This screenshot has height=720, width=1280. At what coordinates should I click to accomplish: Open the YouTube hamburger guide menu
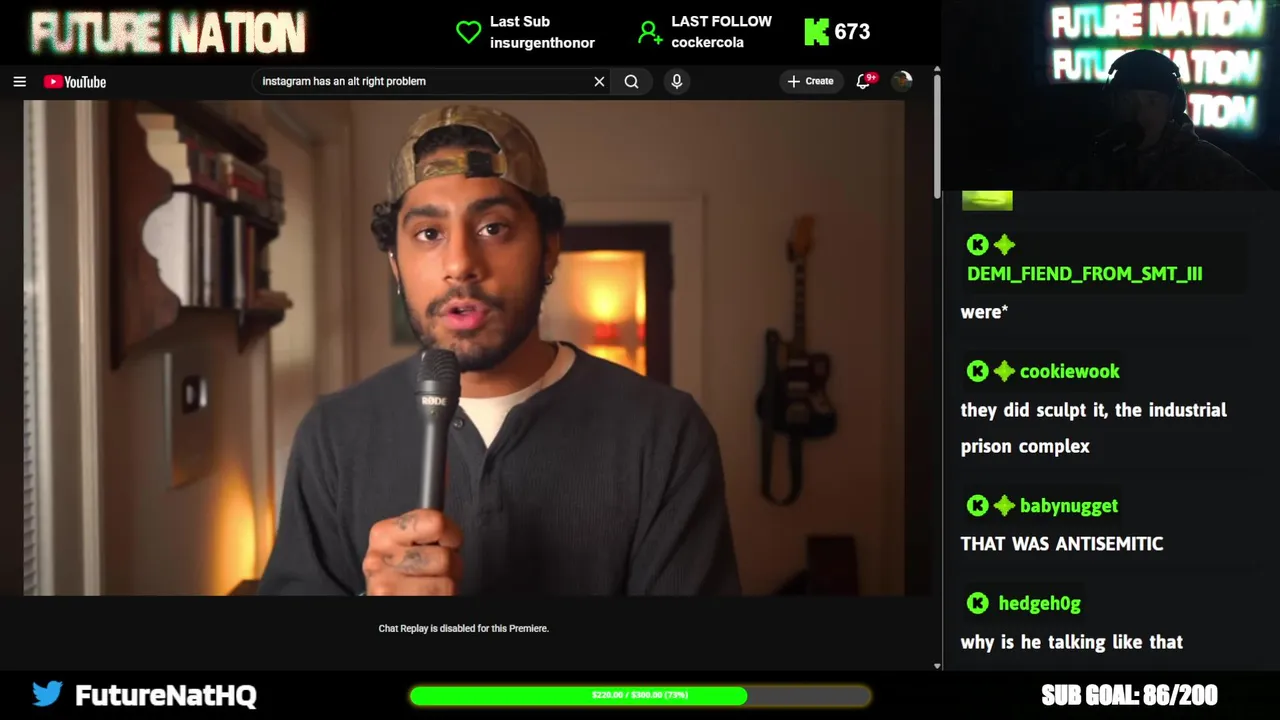pyautogui.click(x=19, y=82)
